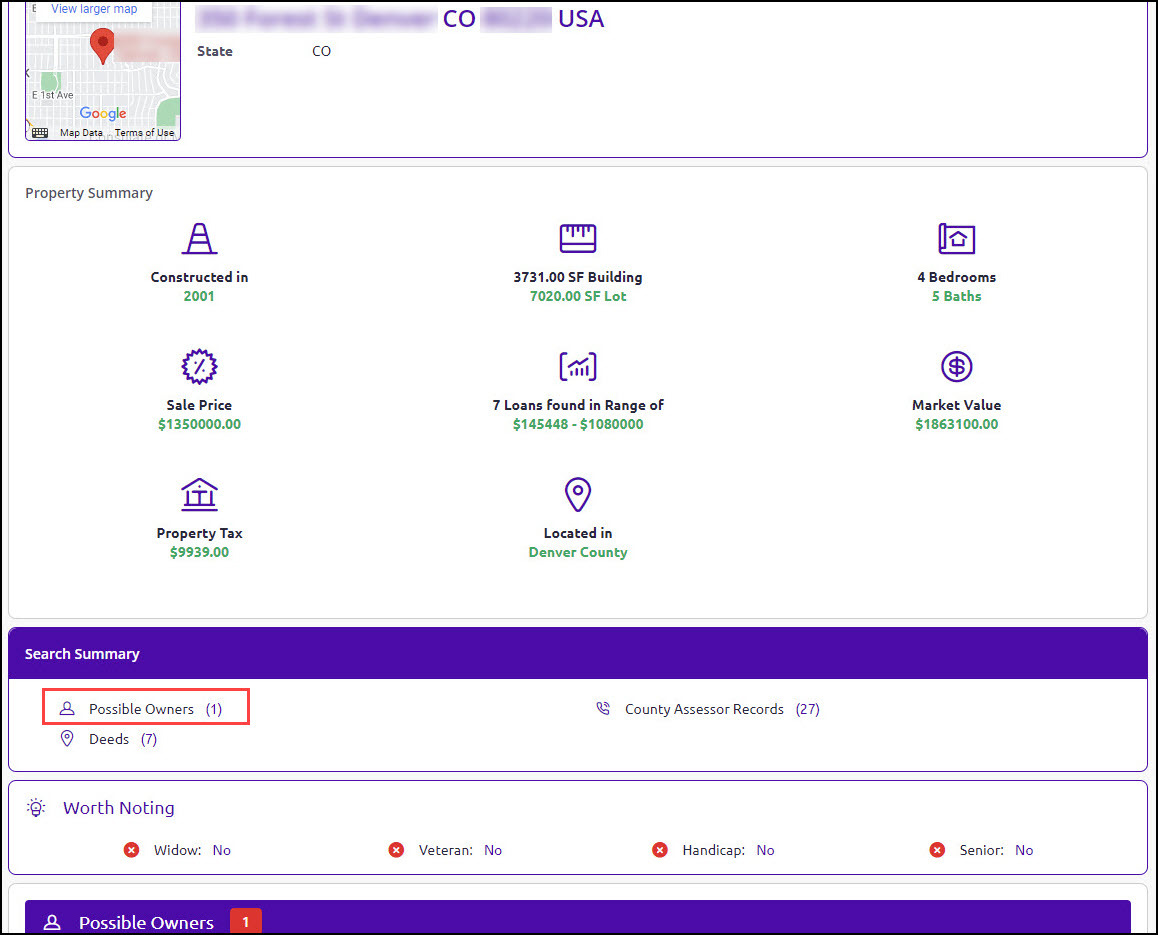1158x935 pixels.
Task: Select the 5 Baths value
Action: pyautogui.click(x=956, y=296)
